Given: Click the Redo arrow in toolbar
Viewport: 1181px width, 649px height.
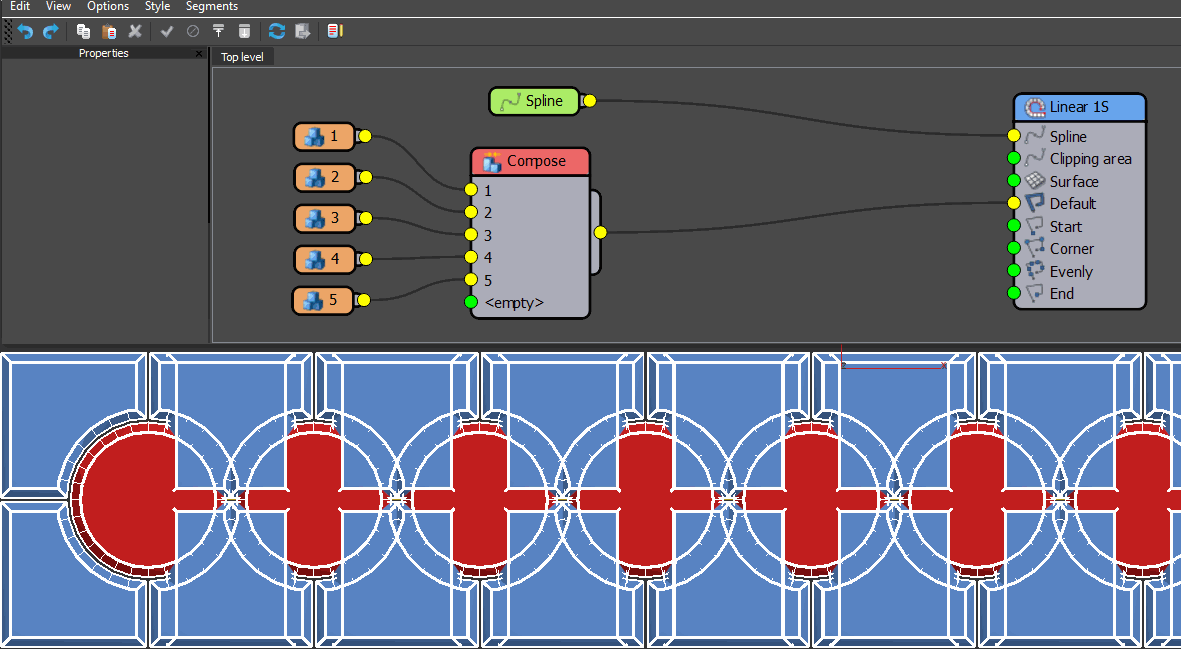Looking at the screenshot, I should click(50, 32).
